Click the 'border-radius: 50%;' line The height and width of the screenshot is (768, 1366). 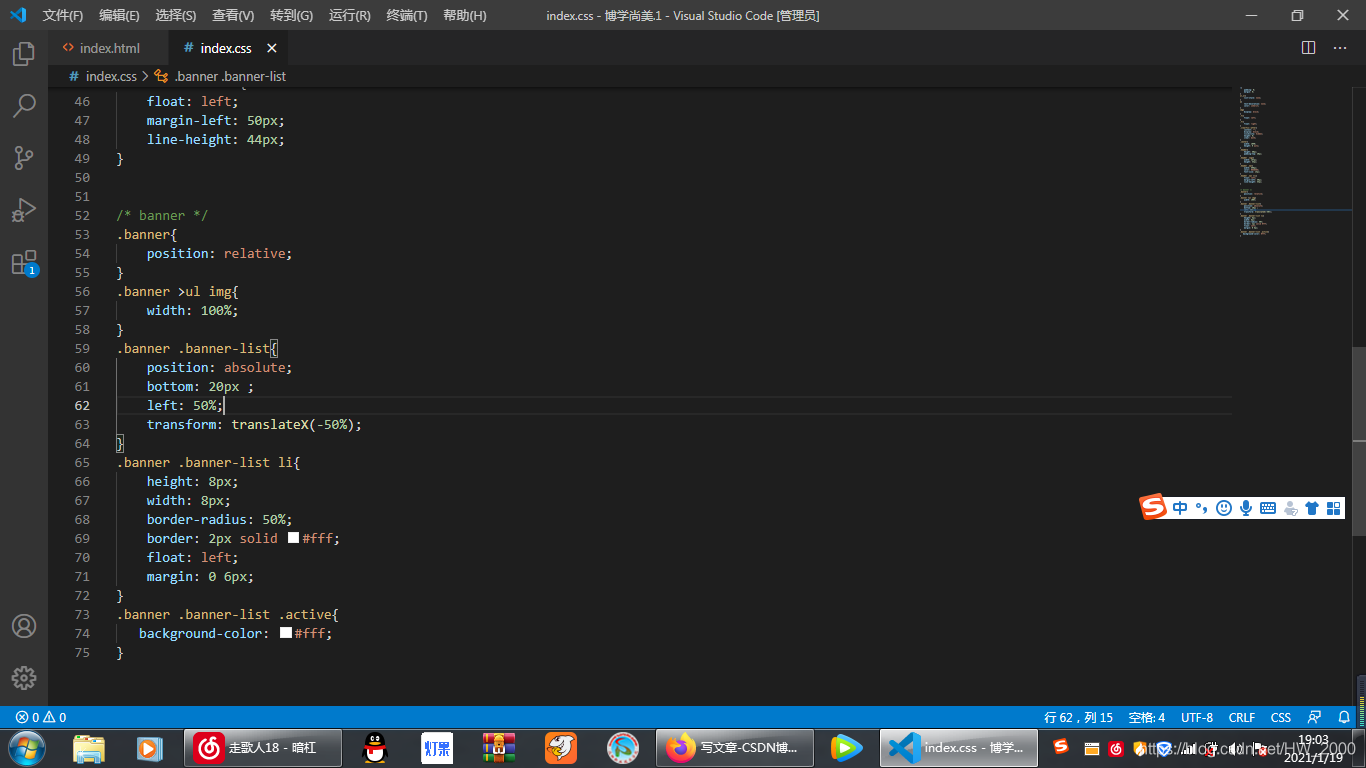pos(220,519)
